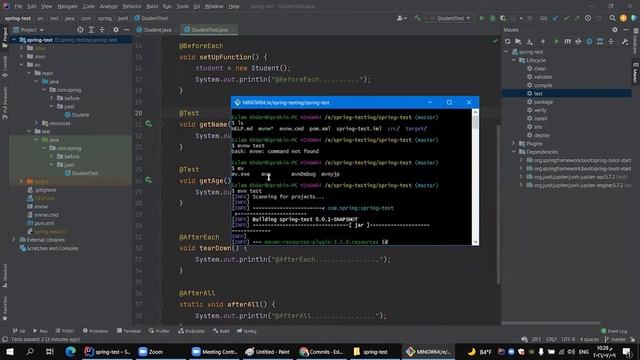Image resolution: width=640 pixels, height=360 pixels.
Task: Click the Git commit checkmark icon
Action: (x=566, y=18)
